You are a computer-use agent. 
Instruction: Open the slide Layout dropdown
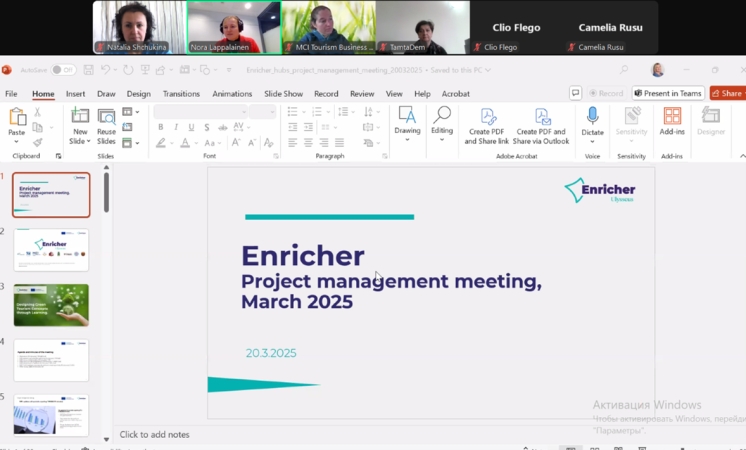click(130, 112)
